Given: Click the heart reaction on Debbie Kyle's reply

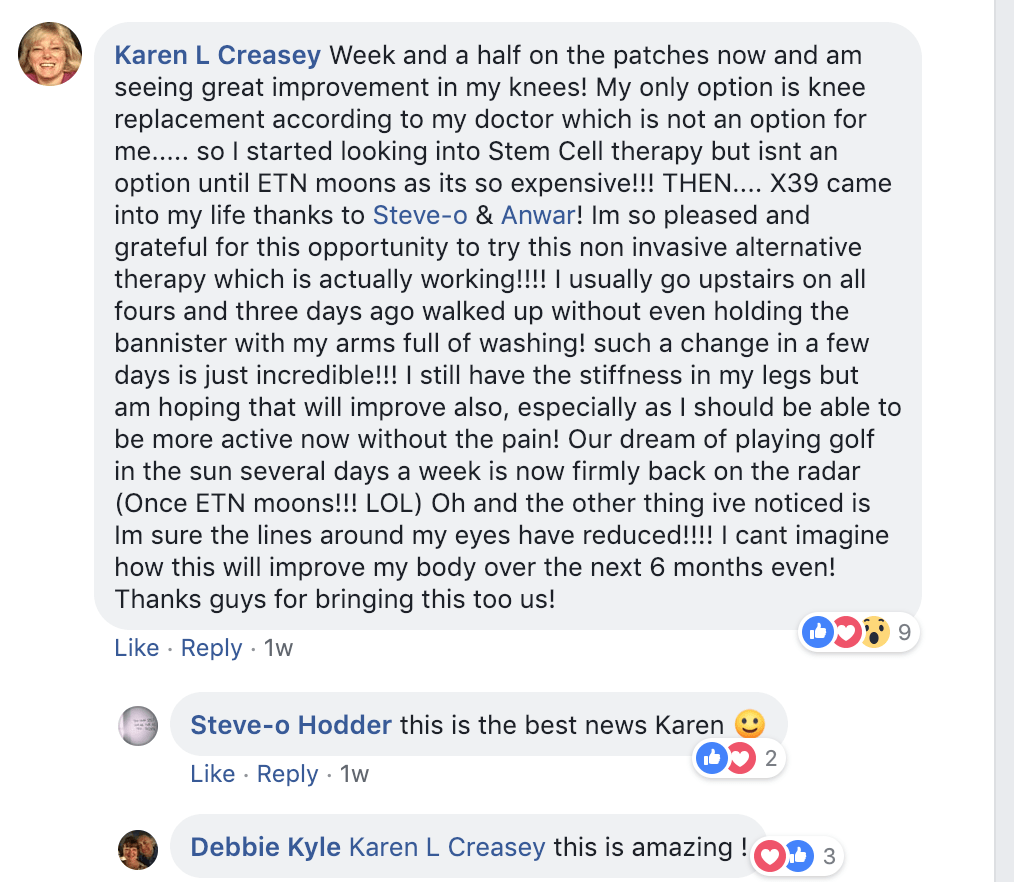Looking at the screenshot, I should point(770,856).
